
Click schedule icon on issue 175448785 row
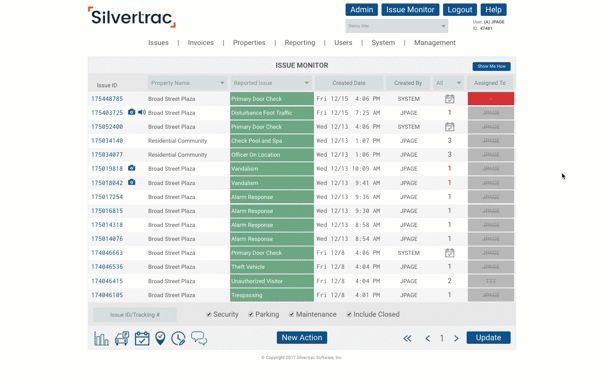449,99
